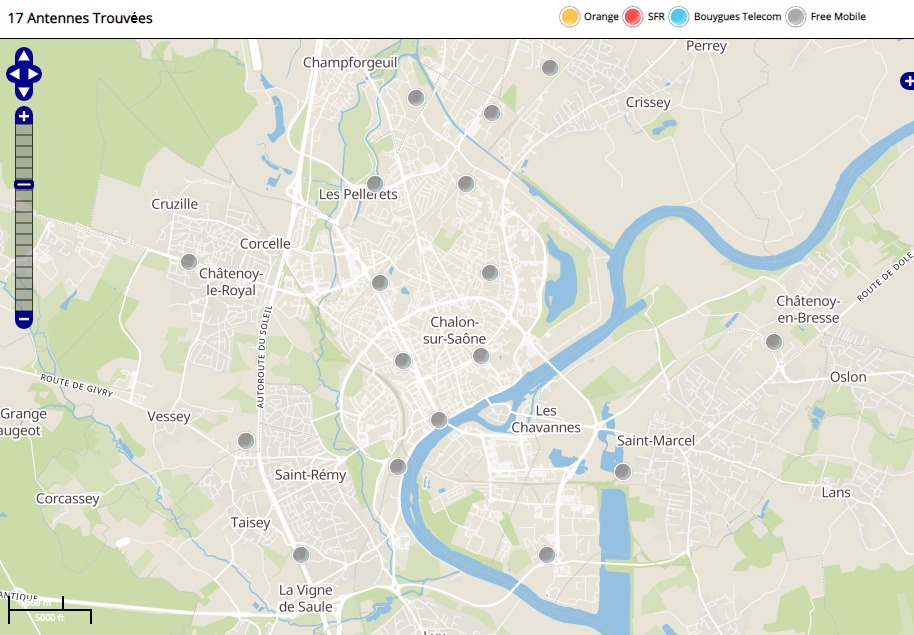Toggle the Bouygues Telecom operator filter

click(x=680, y=17)
